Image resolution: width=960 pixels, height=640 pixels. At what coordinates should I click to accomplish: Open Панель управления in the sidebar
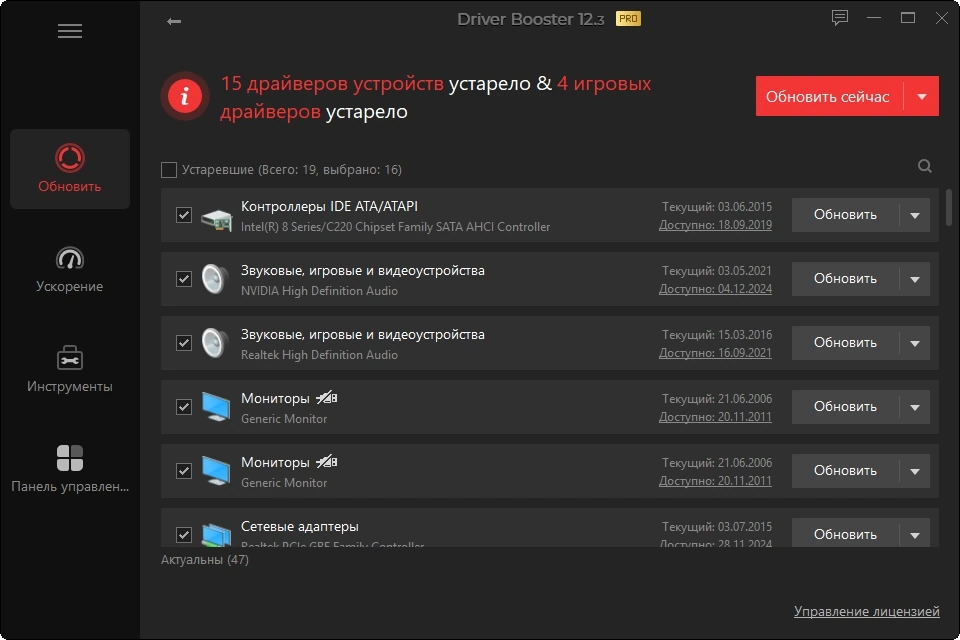(70, 469)
